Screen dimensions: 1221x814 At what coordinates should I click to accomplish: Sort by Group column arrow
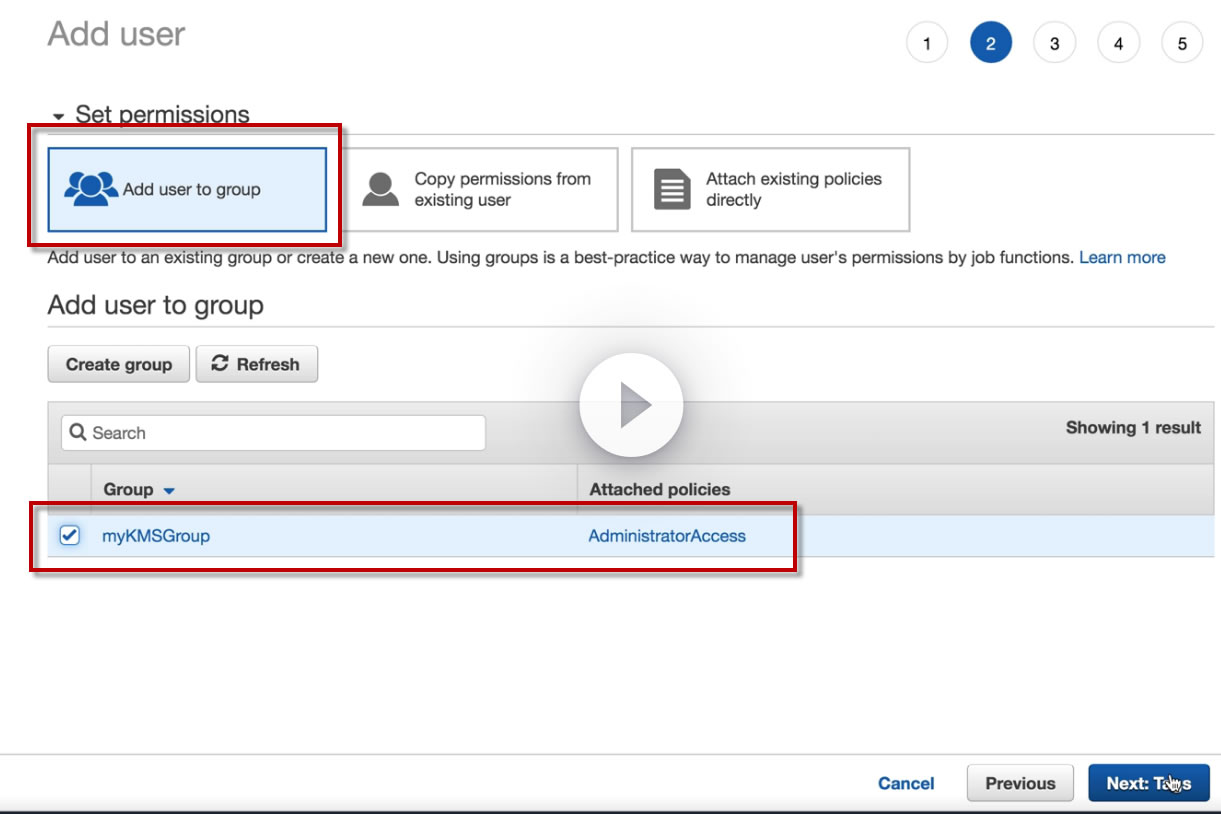pos(169,490)
